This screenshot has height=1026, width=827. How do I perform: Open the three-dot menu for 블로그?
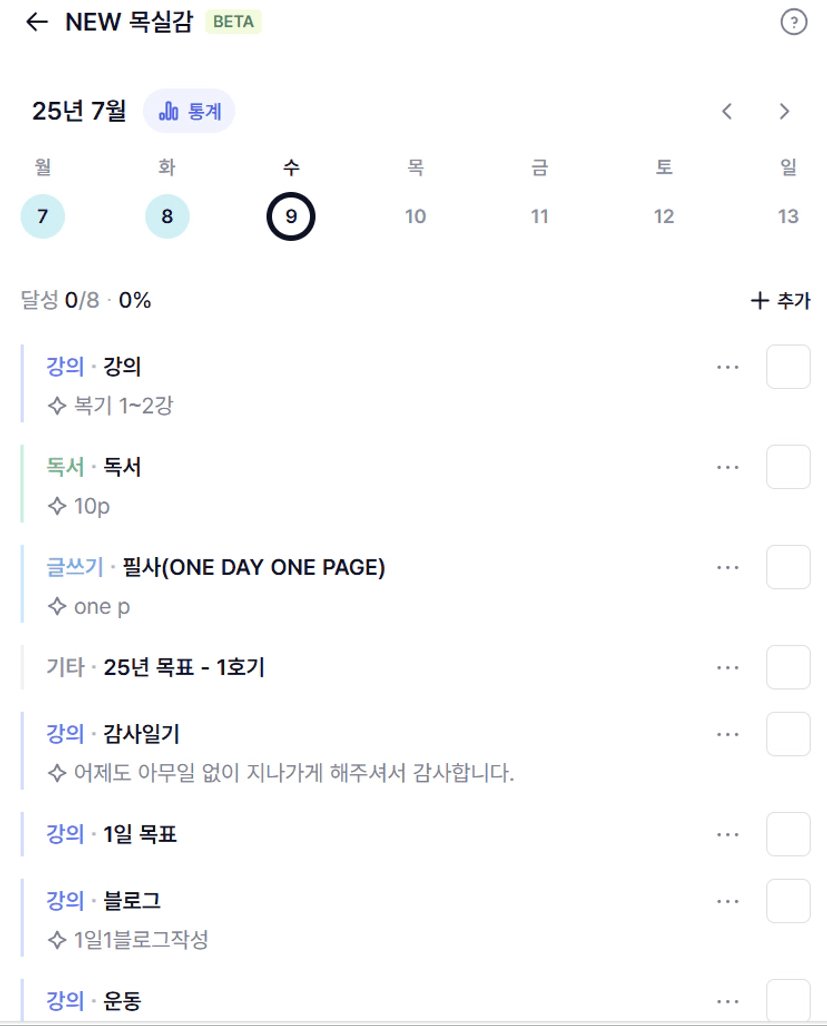coord(728,901)
